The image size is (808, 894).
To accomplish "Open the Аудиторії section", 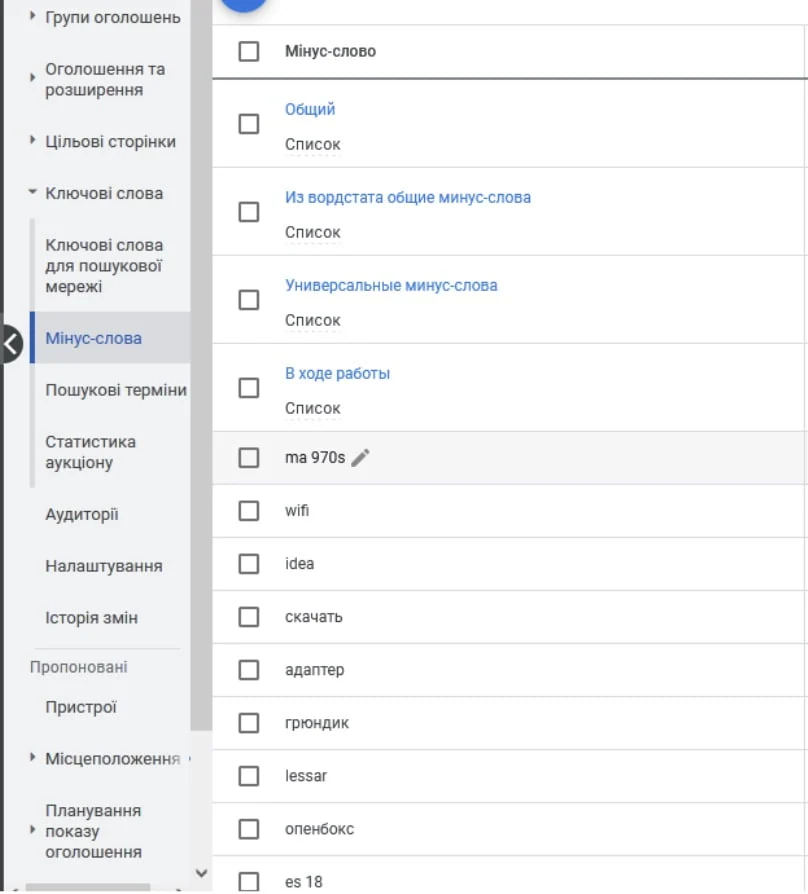I will click(82, 514).
